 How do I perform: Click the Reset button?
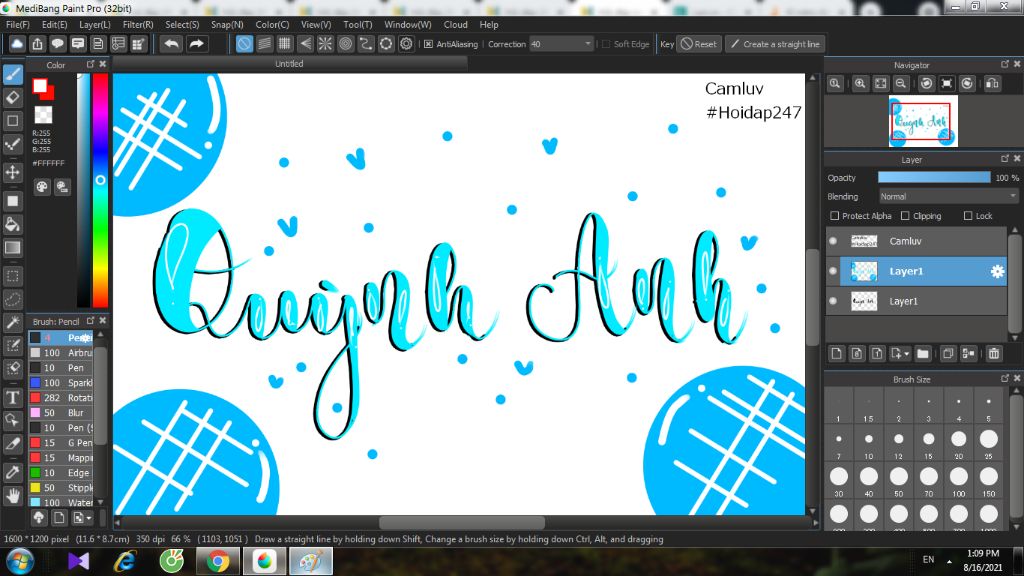coord(699,44)
